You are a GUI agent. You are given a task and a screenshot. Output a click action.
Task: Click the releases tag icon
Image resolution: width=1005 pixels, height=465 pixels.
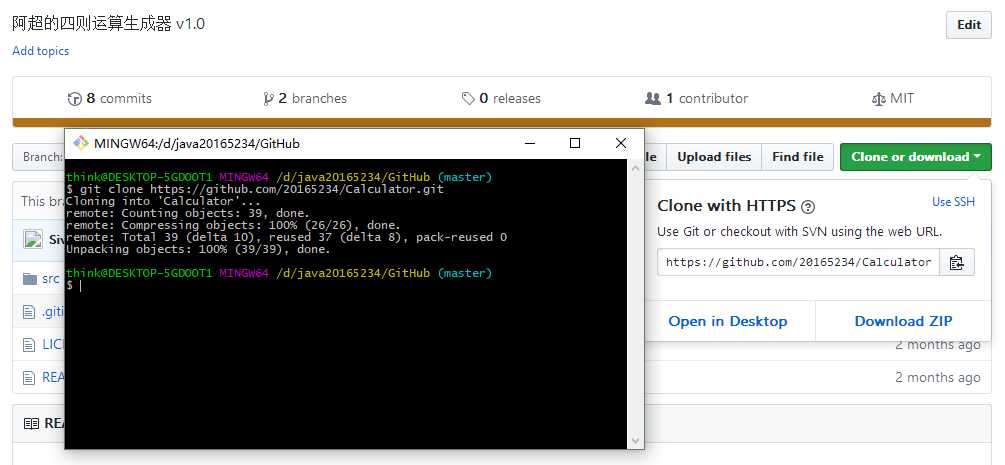pyautogui.click(x=468, y=99)
